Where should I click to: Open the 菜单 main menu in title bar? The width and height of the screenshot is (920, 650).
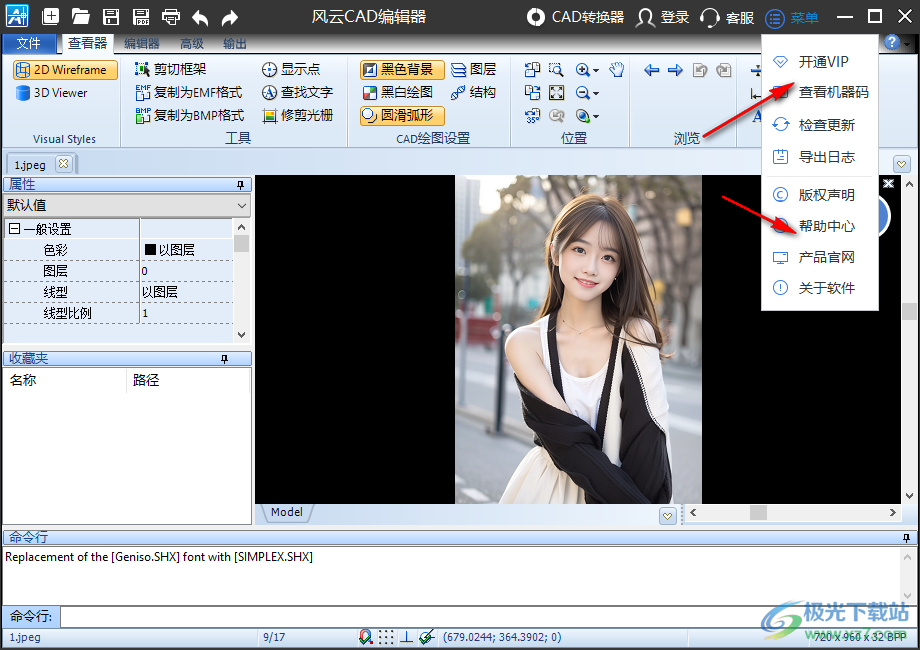pos(792,18)
